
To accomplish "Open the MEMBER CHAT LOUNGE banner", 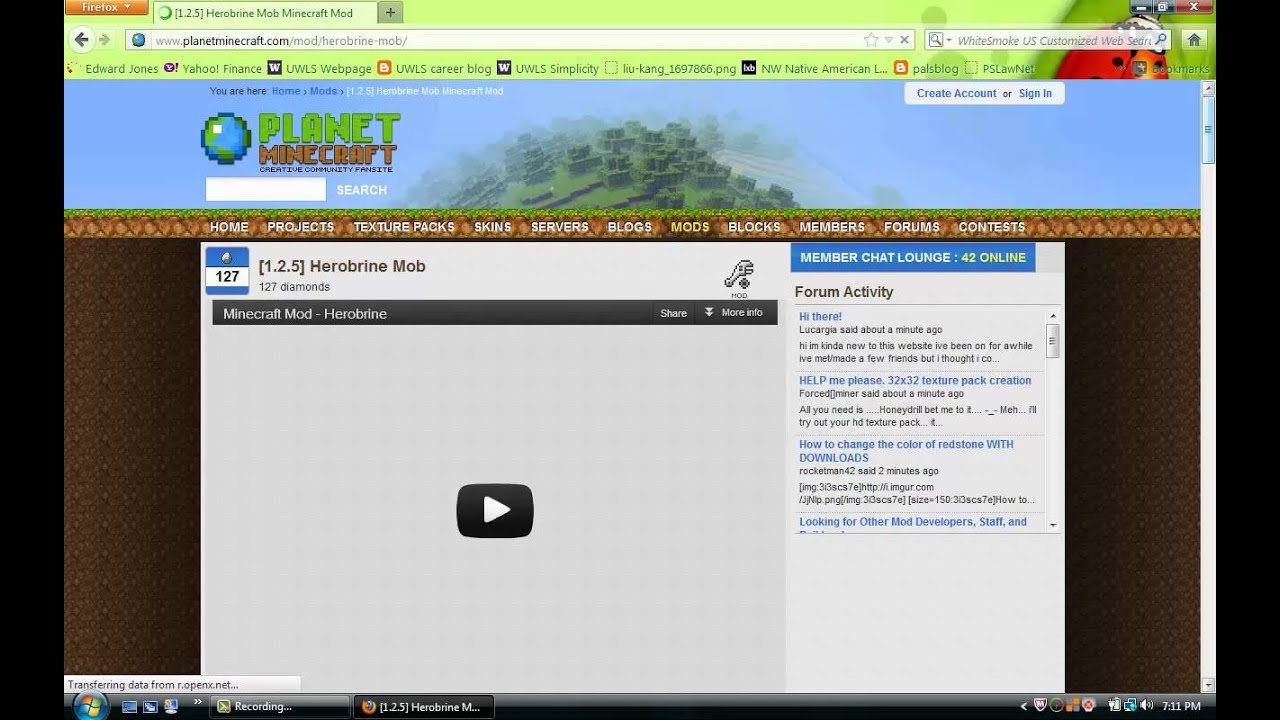I will tap(913, 257).
